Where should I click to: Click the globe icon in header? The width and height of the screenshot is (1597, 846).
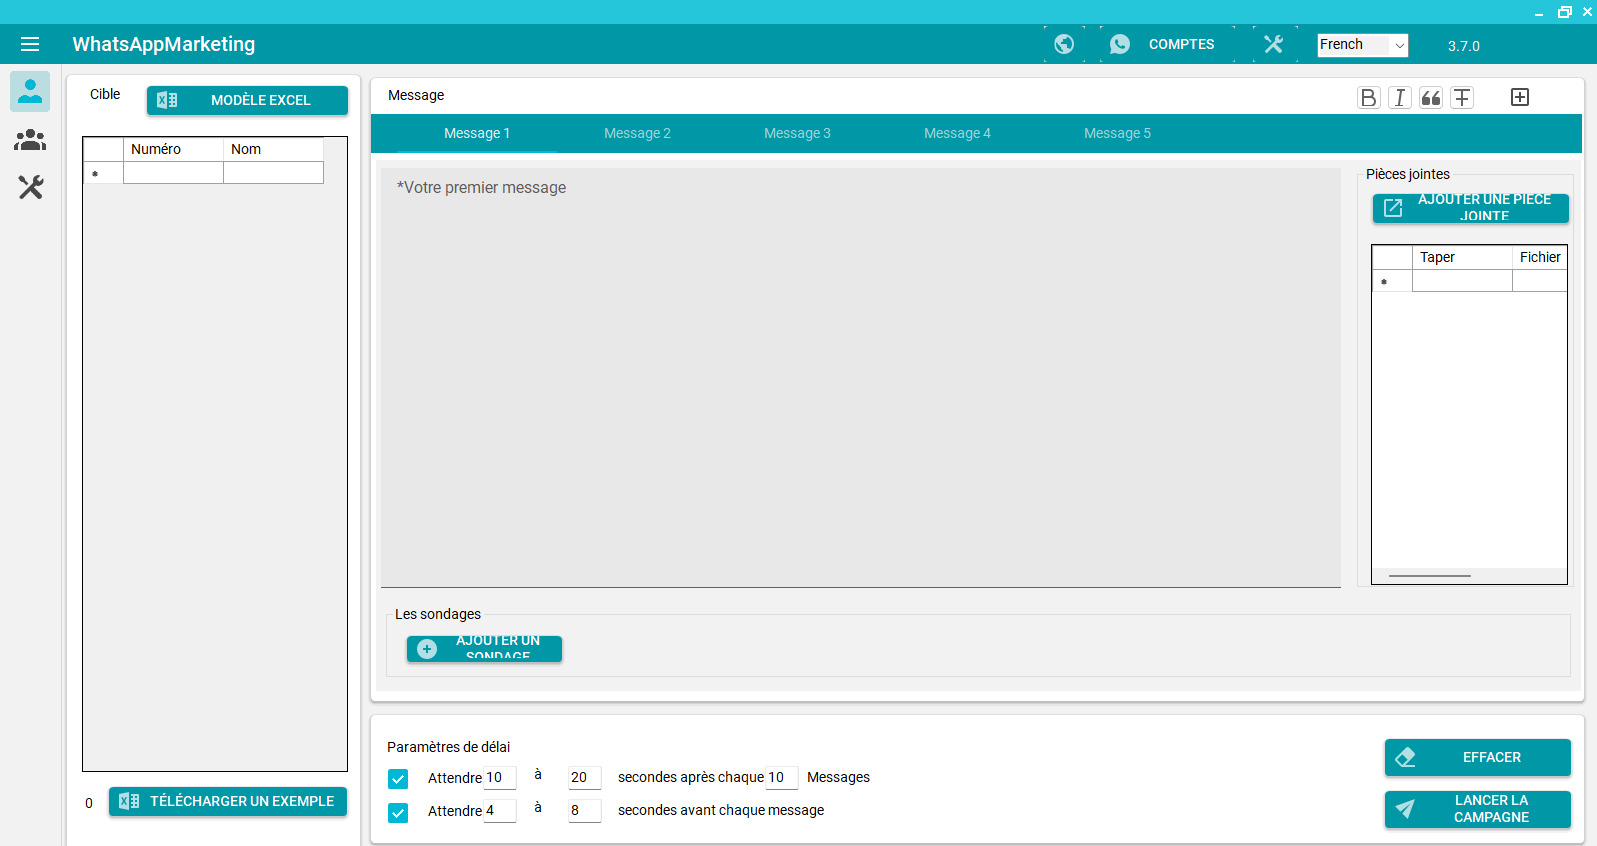(1064, 44)
